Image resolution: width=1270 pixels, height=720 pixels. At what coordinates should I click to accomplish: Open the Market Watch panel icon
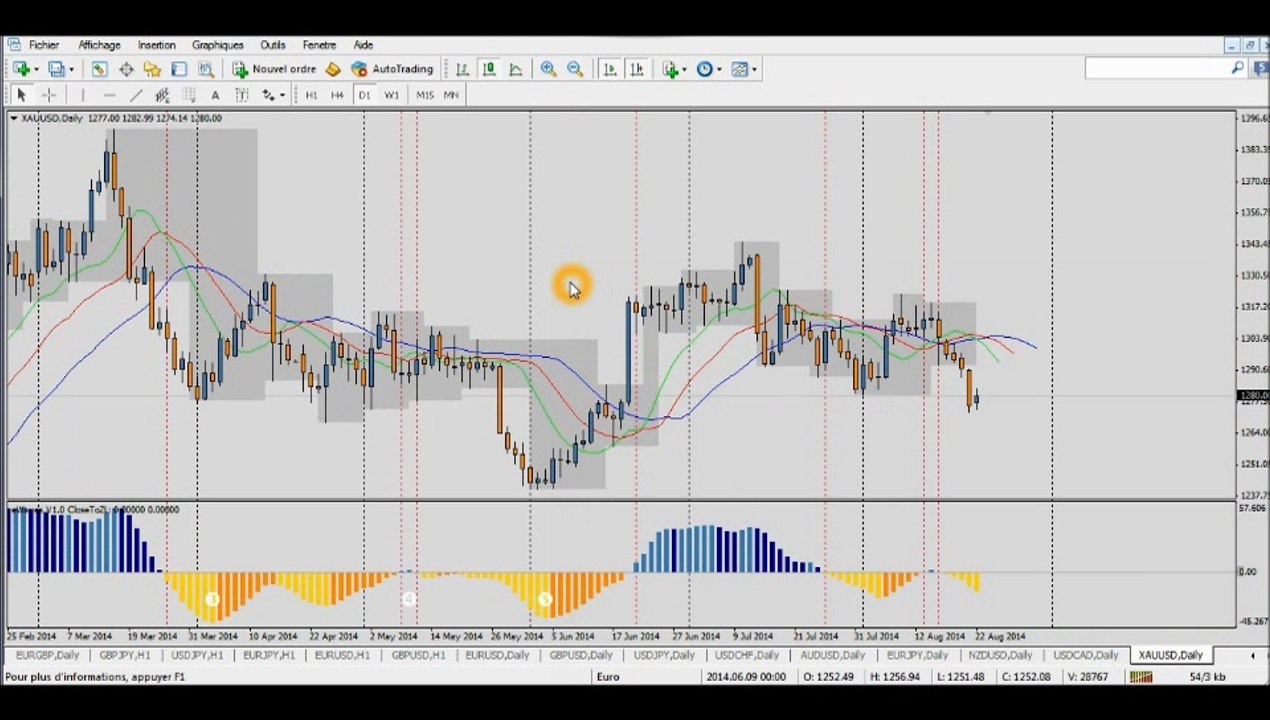coord(99,69)
